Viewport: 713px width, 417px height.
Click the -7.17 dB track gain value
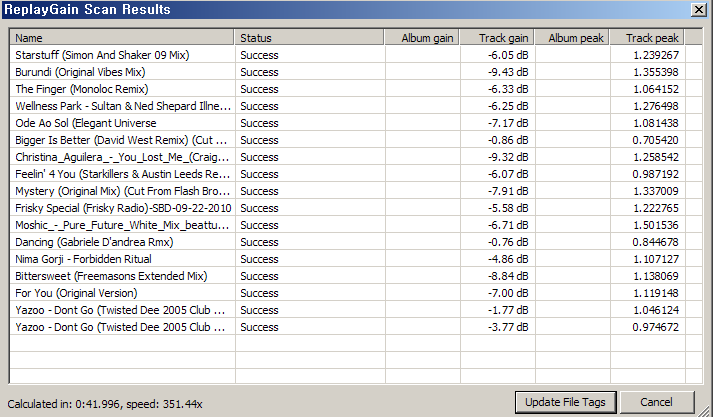click(508, 123)
